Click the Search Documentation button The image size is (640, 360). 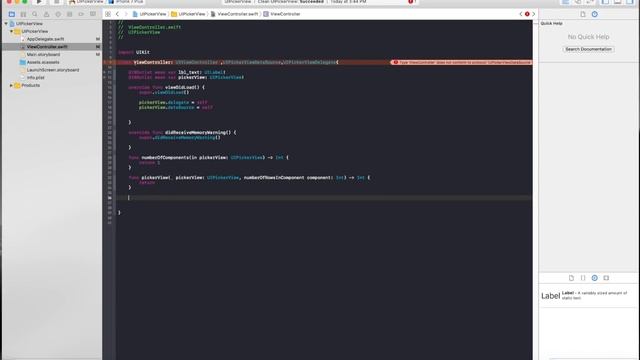coord(588,49)
